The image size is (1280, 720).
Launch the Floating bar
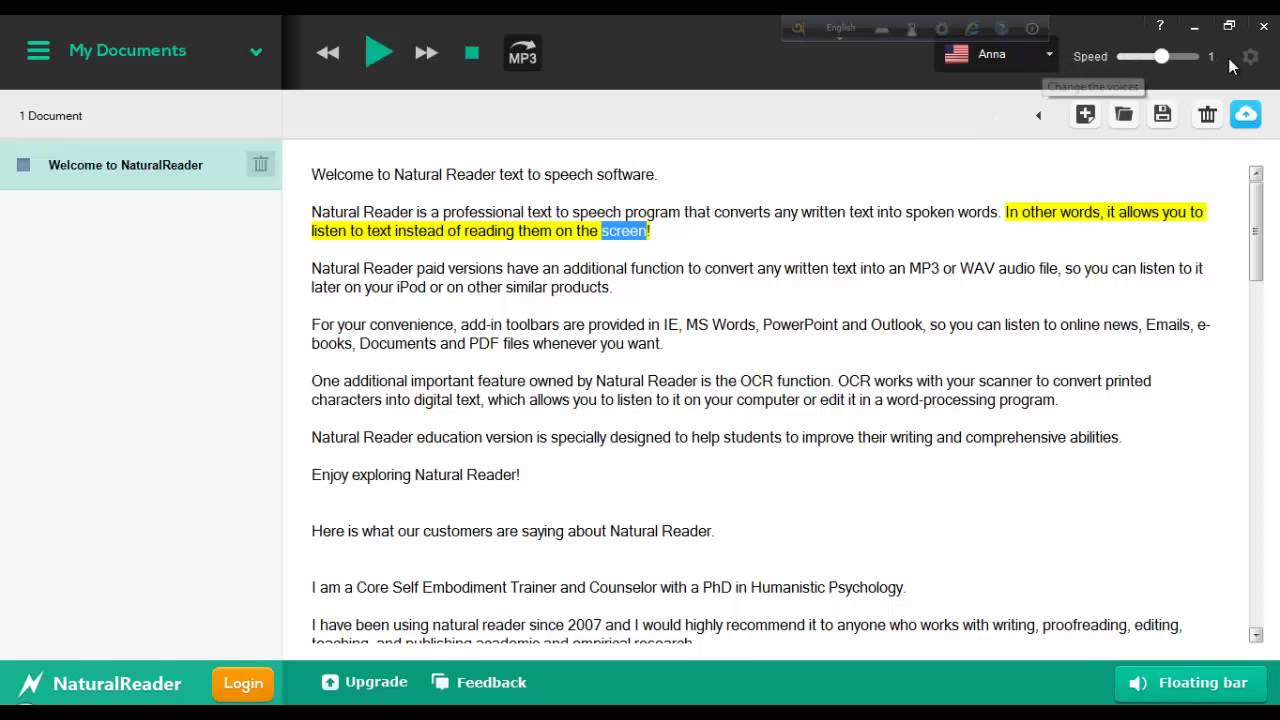click(1188, 683)
